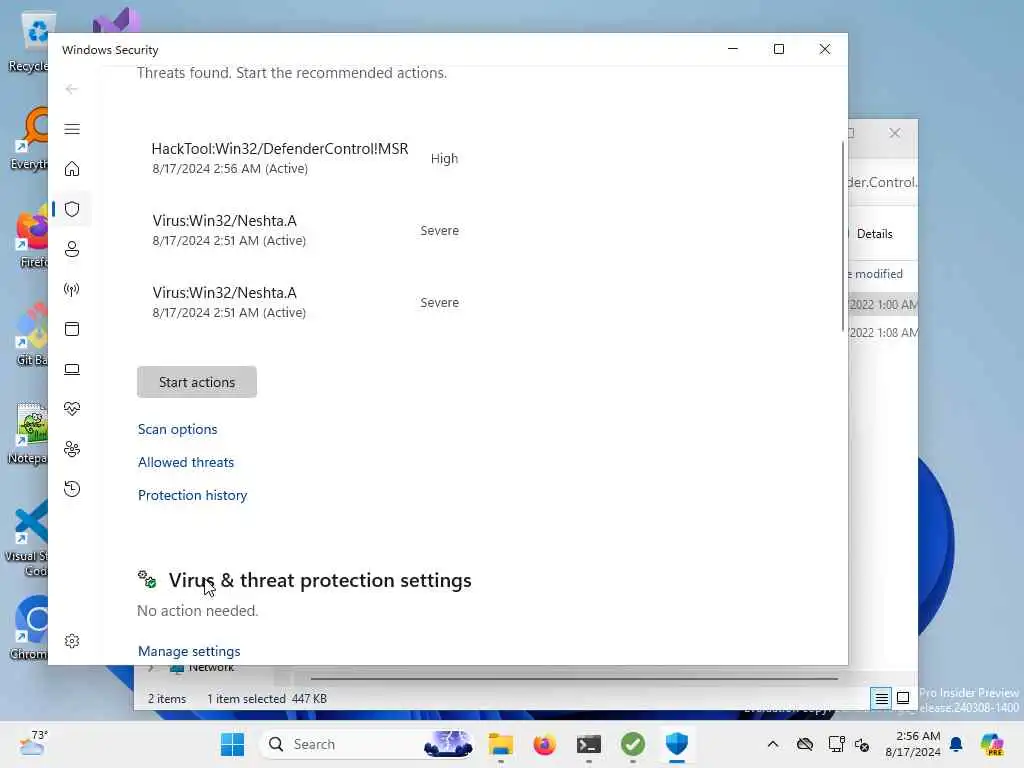Select the Explorer row modified 1:08 AM
This screenshot has width=1024, height=768.
(x=883, y=332)
